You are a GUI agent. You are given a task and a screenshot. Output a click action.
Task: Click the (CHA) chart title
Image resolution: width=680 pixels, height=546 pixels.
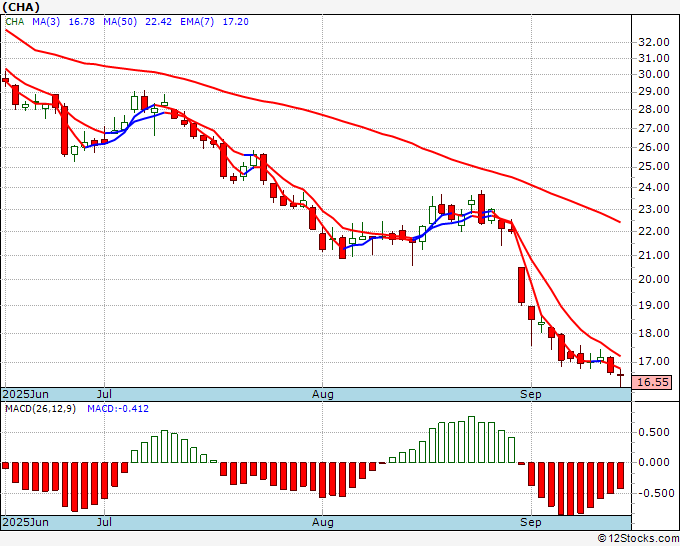(x=21, y=7)
